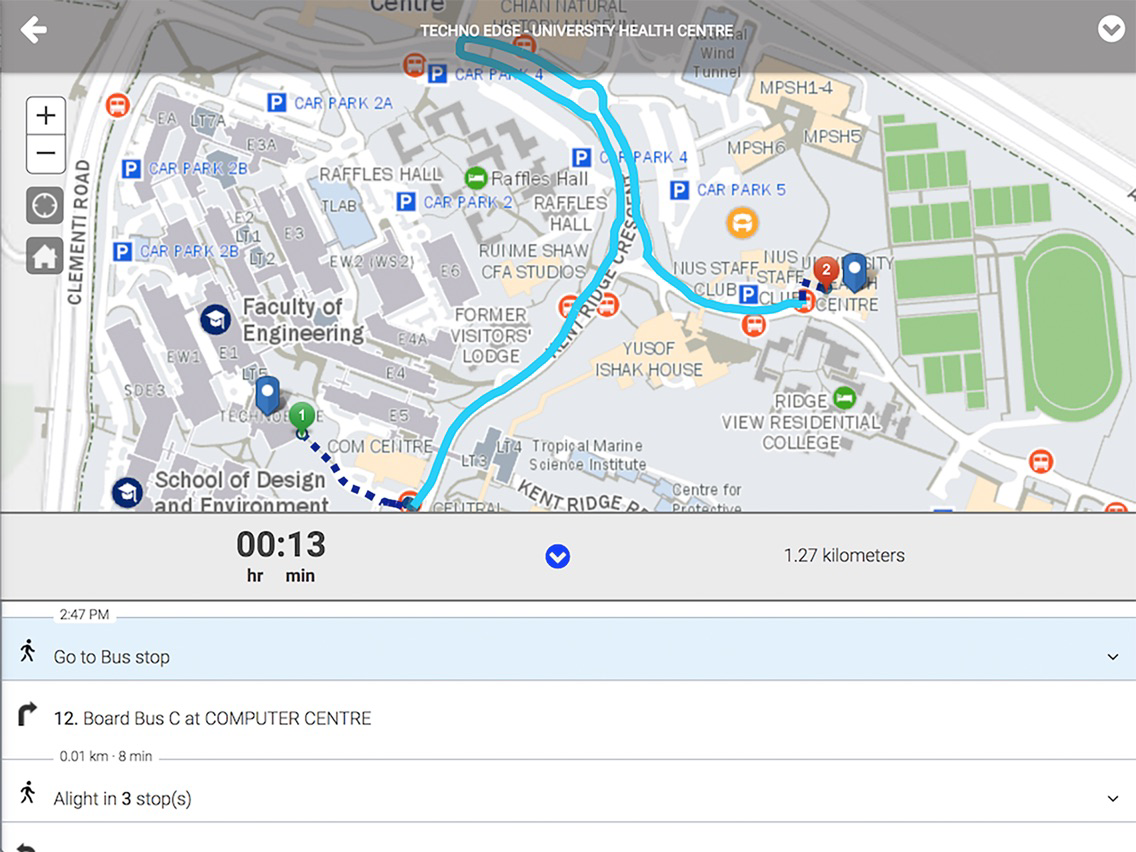Select the CAR PARK 5 parking icon

pyautogui.click(x=682, y=190)
